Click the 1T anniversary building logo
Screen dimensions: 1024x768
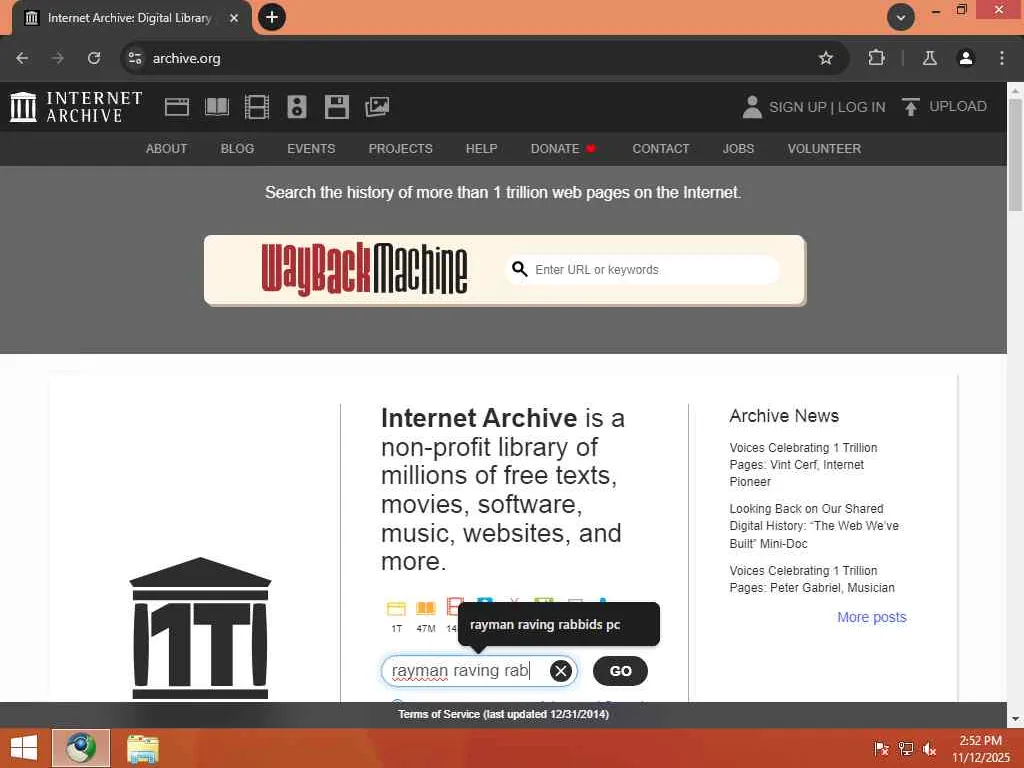click(x=200, y=628)
